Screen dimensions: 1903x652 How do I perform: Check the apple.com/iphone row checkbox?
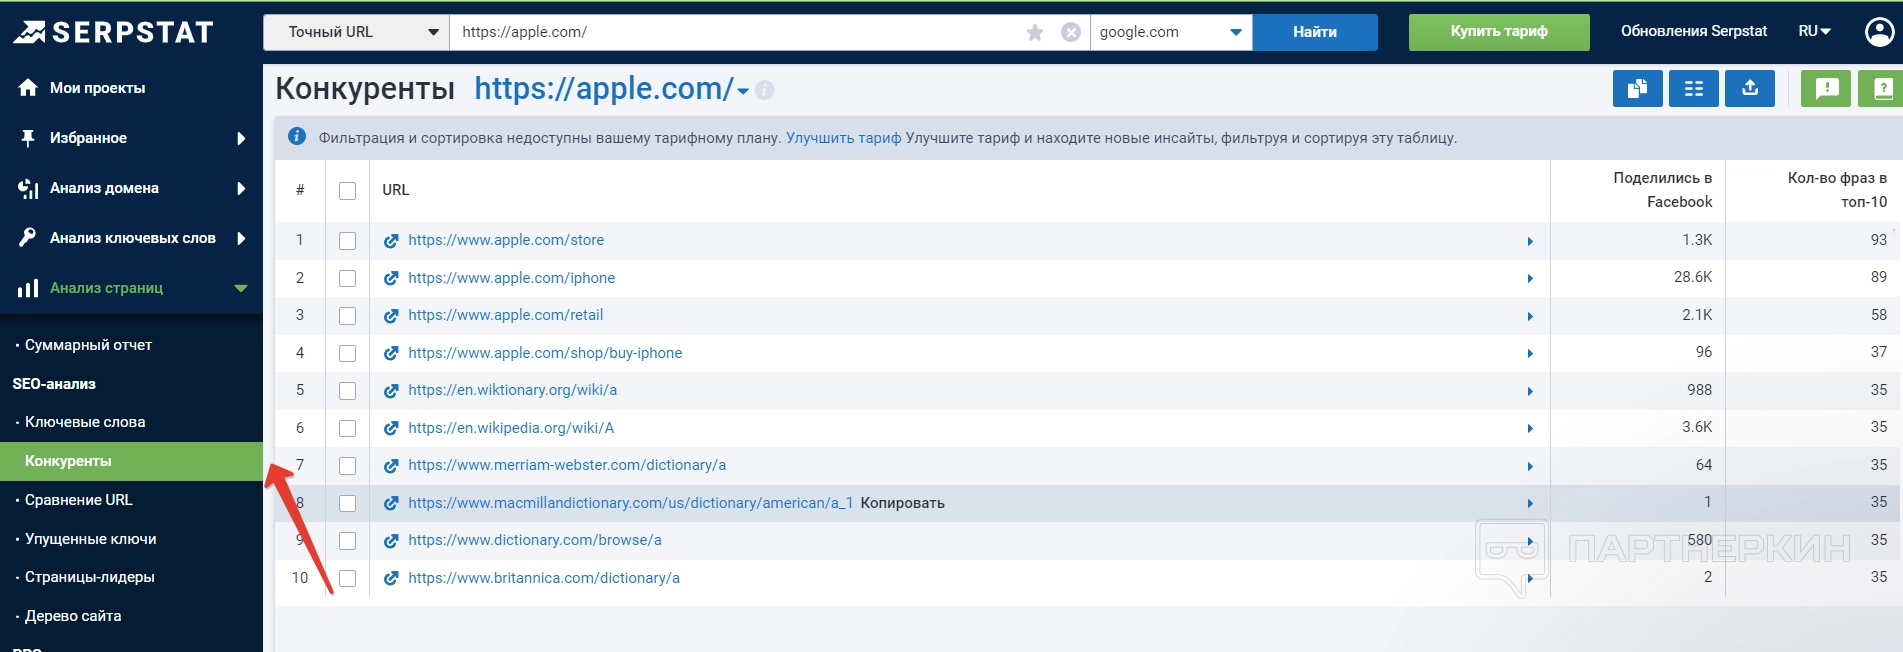347,278
